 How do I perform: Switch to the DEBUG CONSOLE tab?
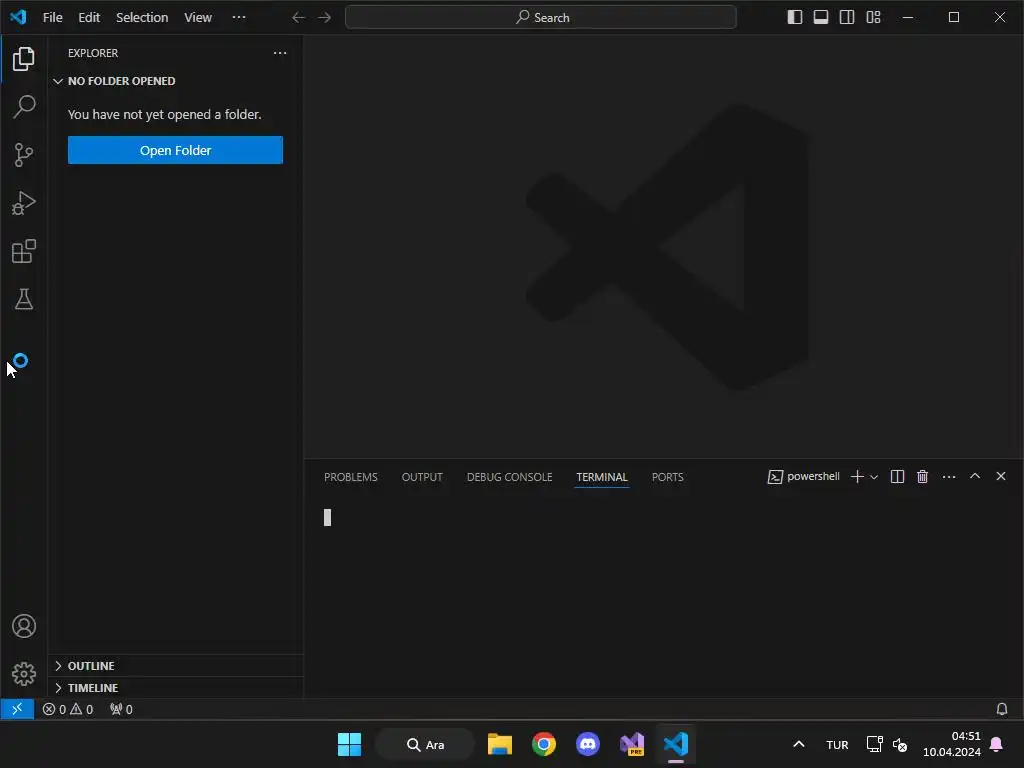click(509, 477)
